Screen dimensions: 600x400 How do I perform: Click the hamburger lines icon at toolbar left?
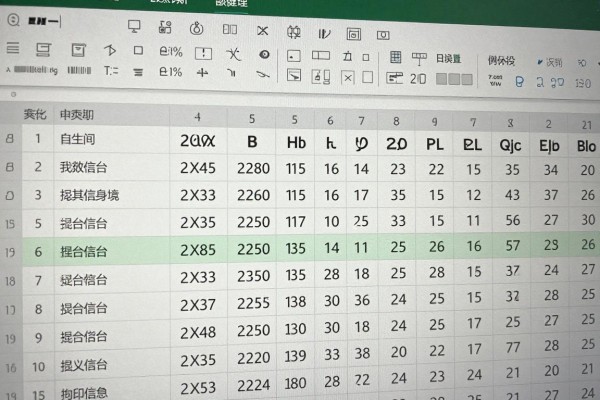[13, 48]
